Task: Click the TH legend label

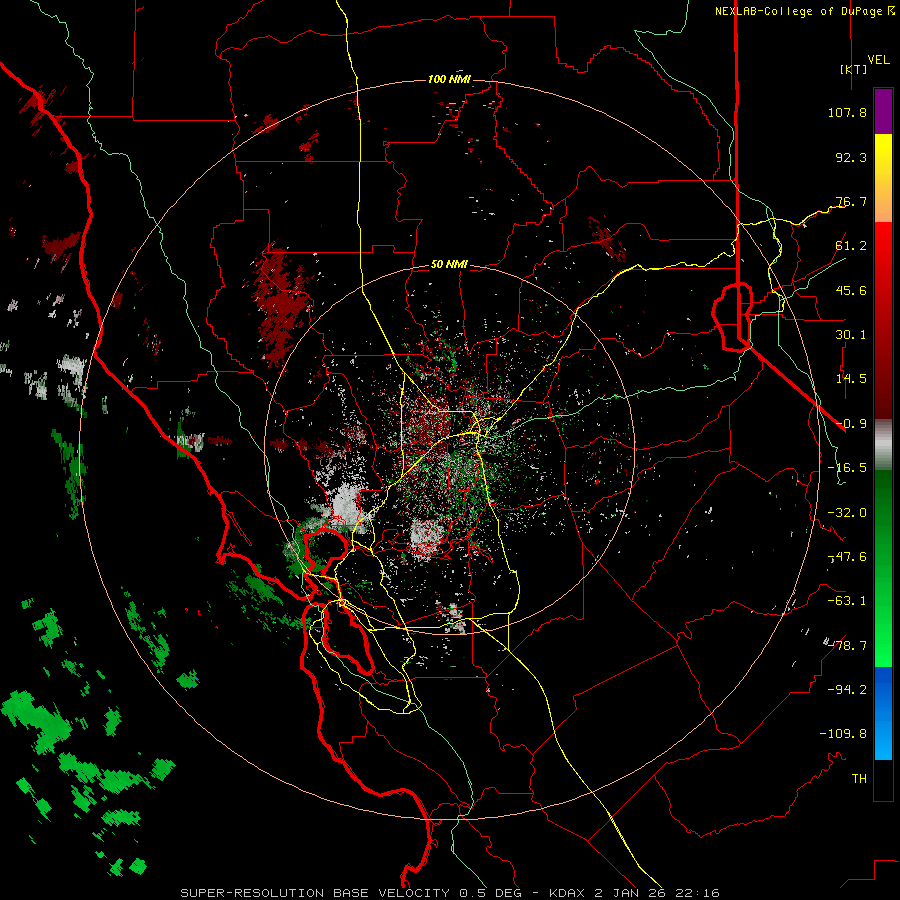Action: pyautogui.click(x=859, y=779)
